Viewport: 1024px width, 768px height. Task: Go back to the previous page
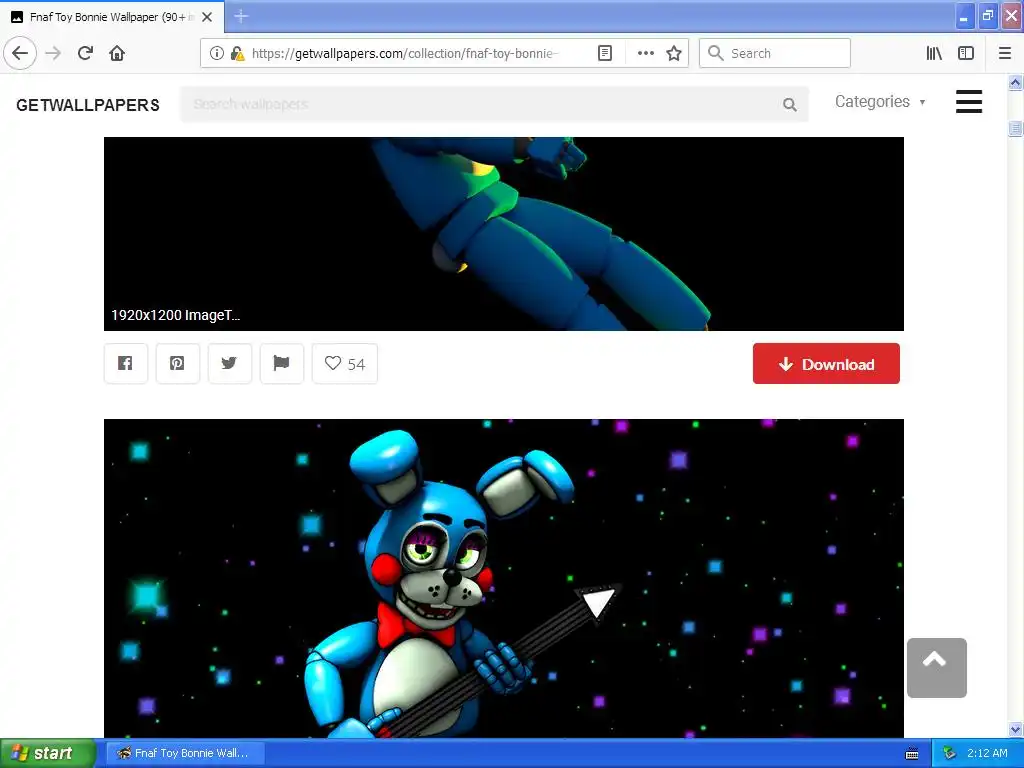[x=20, y=53]
